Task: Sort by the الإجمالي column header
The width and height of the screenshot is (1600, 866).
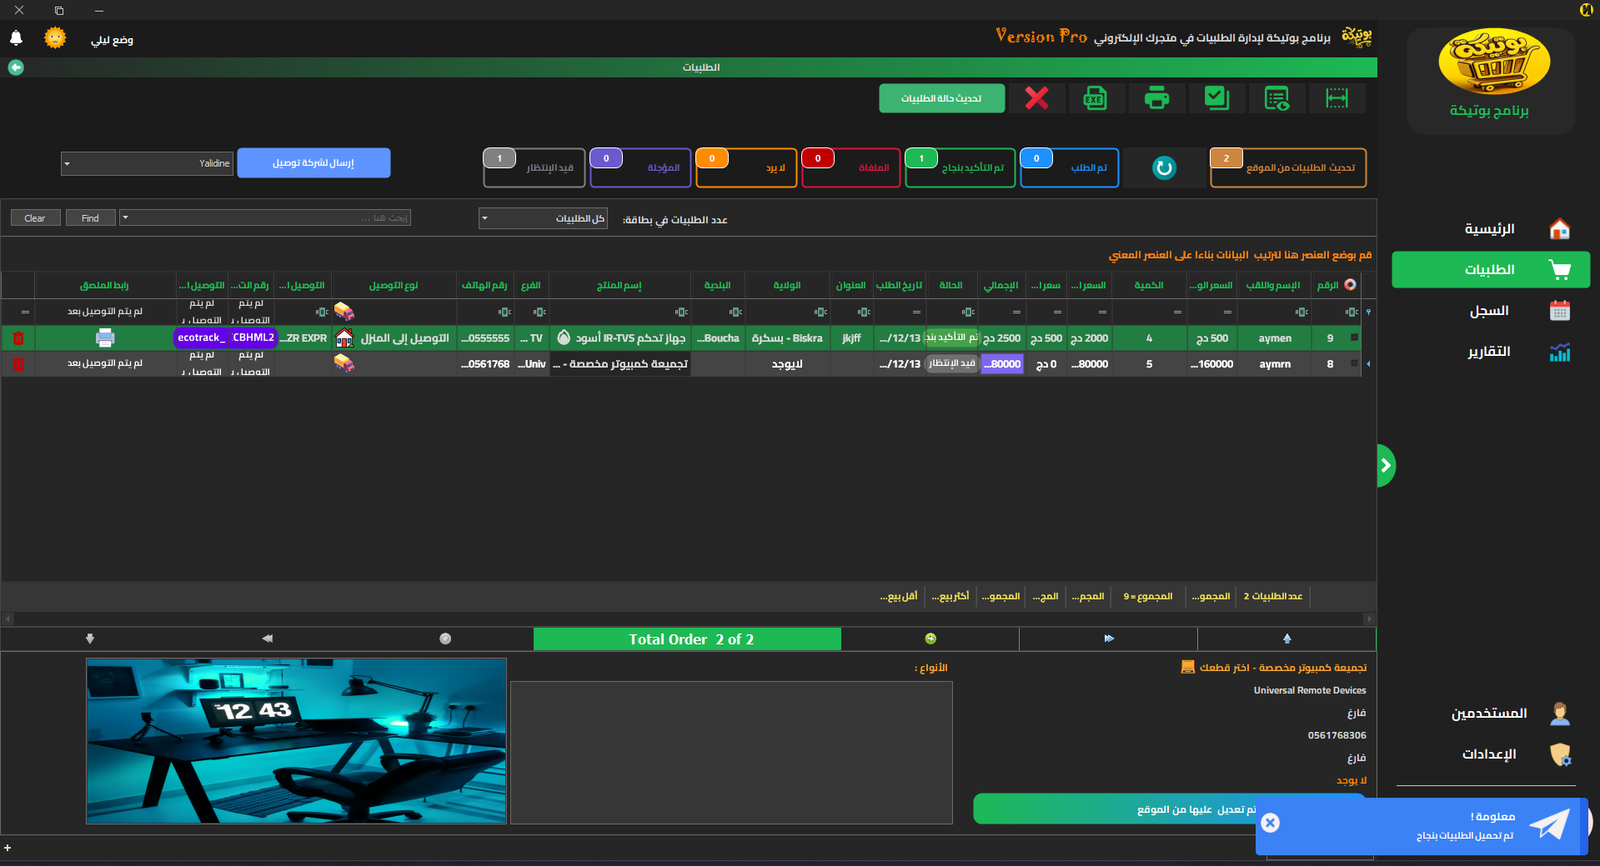Action: tap(1001, 285)
